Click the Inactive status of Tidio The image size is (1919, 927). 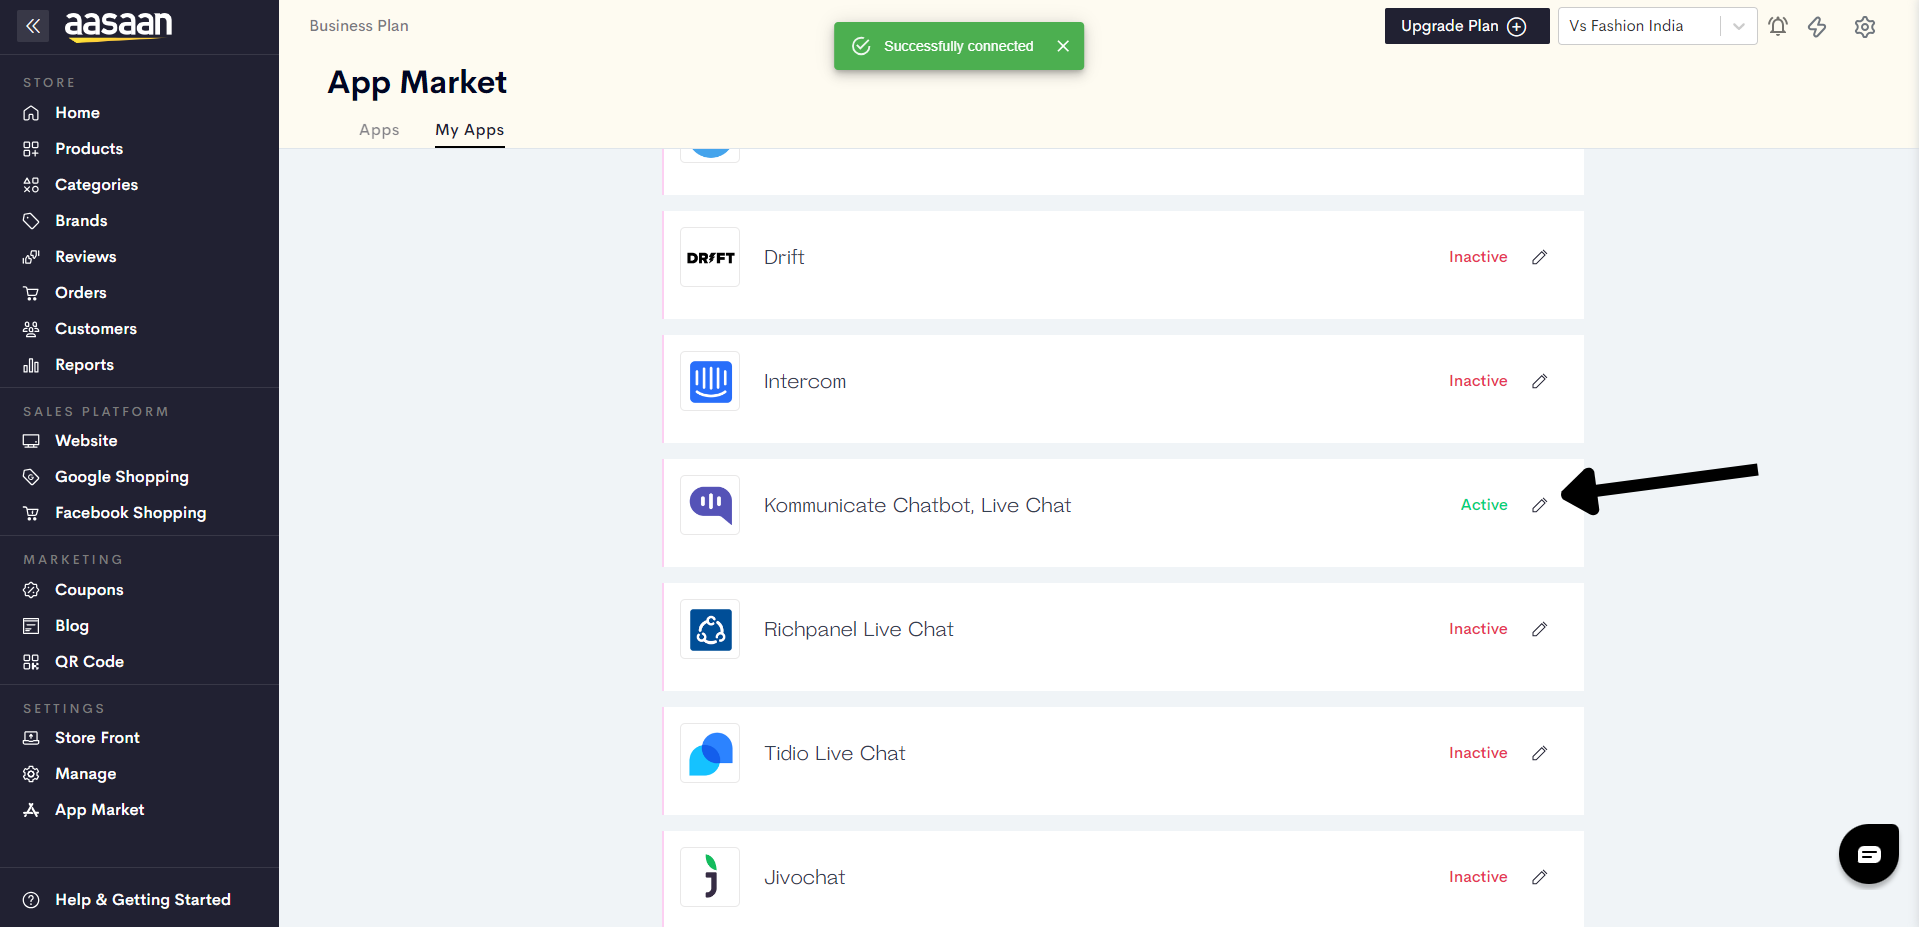pos(1478,753)
